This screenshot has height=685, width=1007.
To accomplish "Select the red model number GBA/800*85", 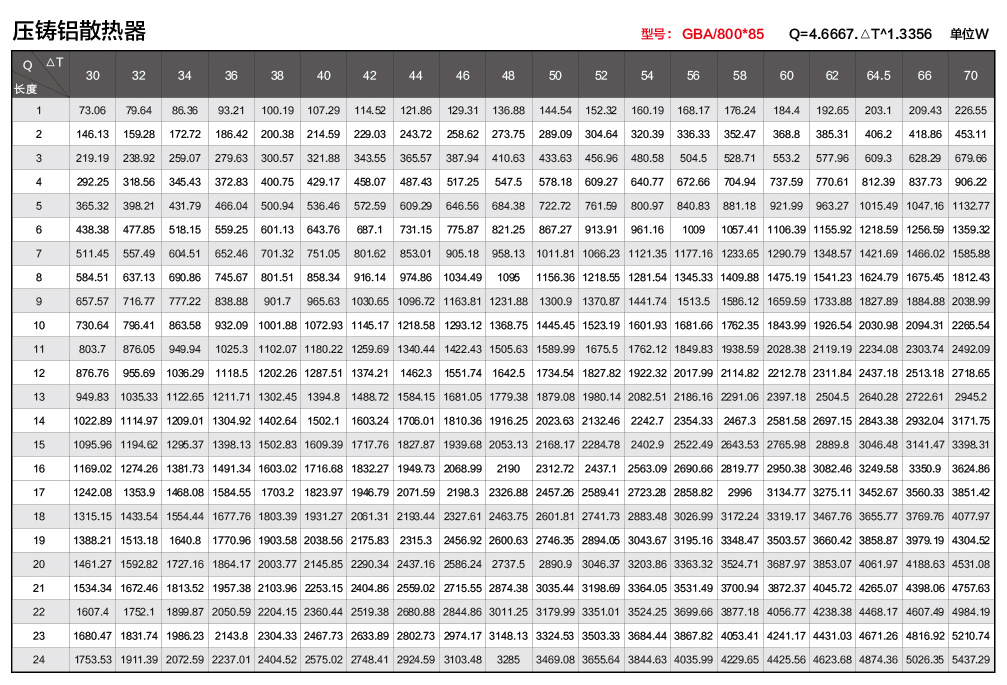I will [x=722, y=34].
